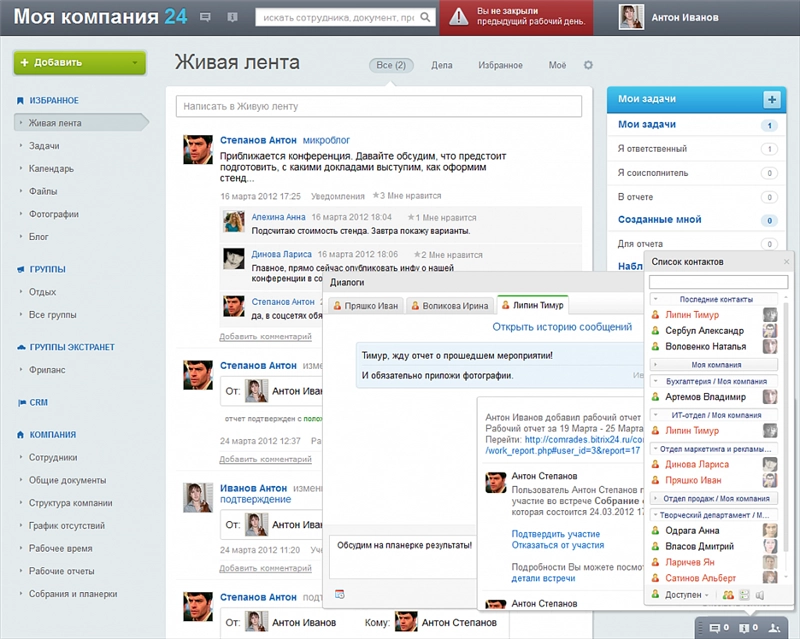The width and height of the screenshot is (800, 639).
Task: Close the Список контактов panel
Action: click(785, 261)
